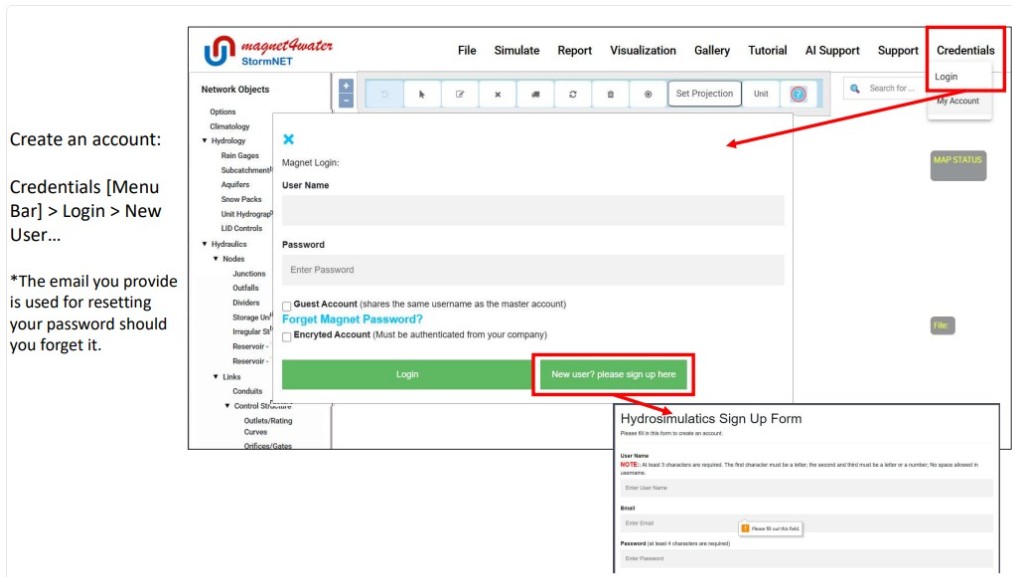Viewport: 1012px width, 577px height.
Task: Click the Enter Password field in login
Action: (532, 270)
